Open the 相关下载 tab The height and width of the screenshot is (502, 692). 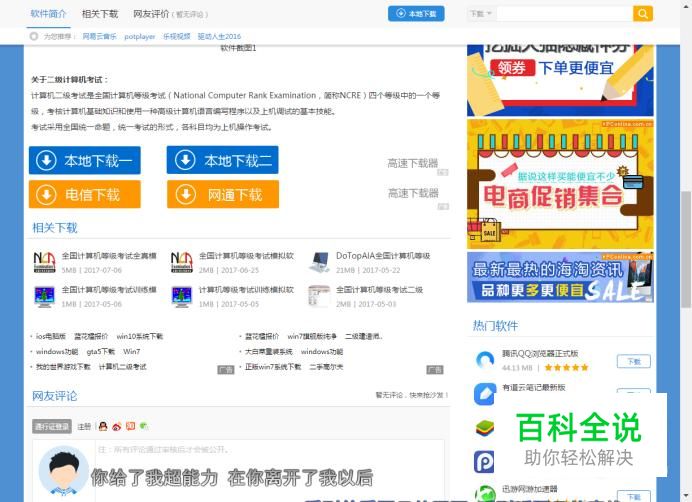tap(100, 14)
